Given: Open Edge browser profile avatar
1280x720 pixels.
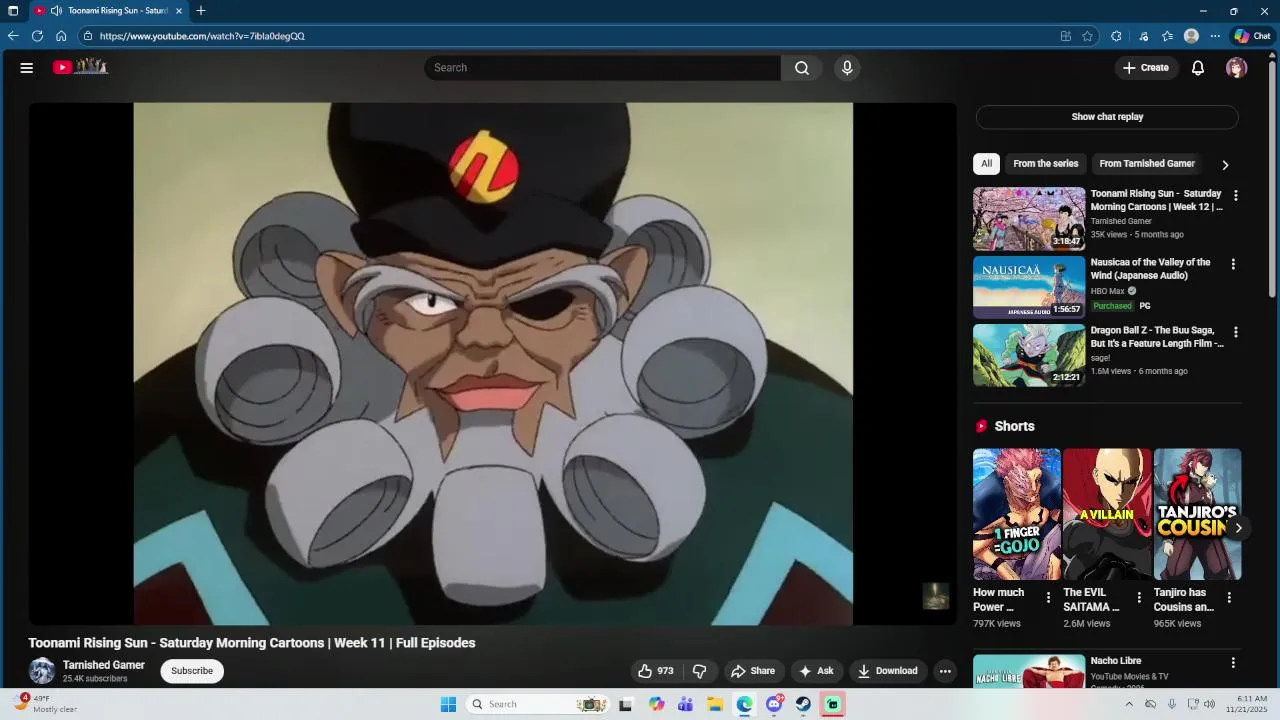Looking at the screenshot, I should pos(1191,36).
